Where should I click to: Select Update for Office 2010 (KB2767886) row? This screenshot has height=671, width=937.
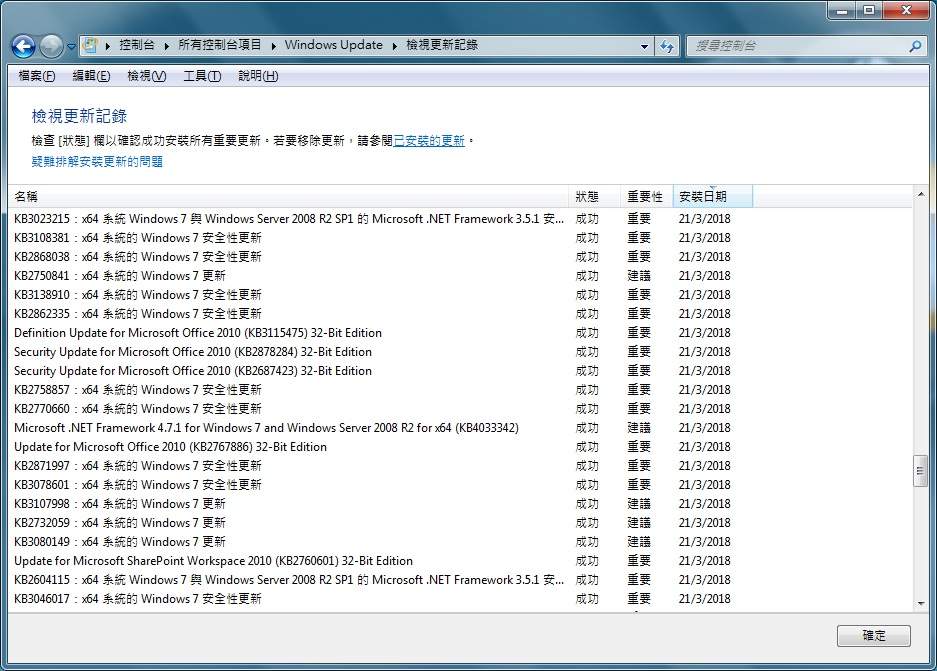coord(460,447)
